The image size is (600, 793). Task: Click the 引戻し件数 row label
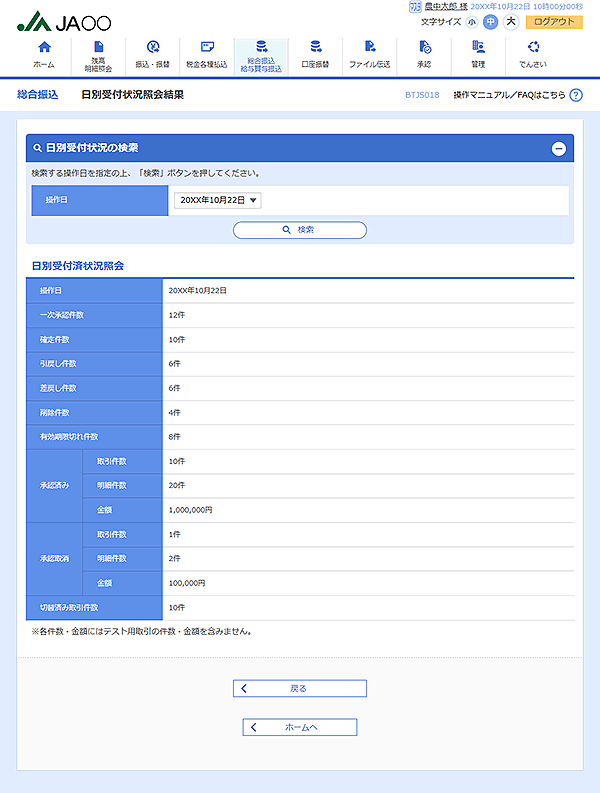click(x=58, y=364)
